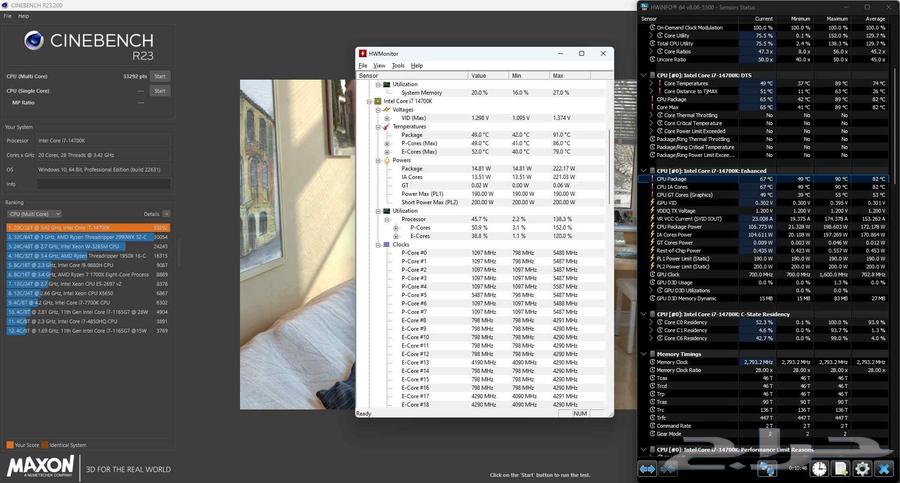Click the Powers flame icon in HWMonitor

click(x=386, y=160)
